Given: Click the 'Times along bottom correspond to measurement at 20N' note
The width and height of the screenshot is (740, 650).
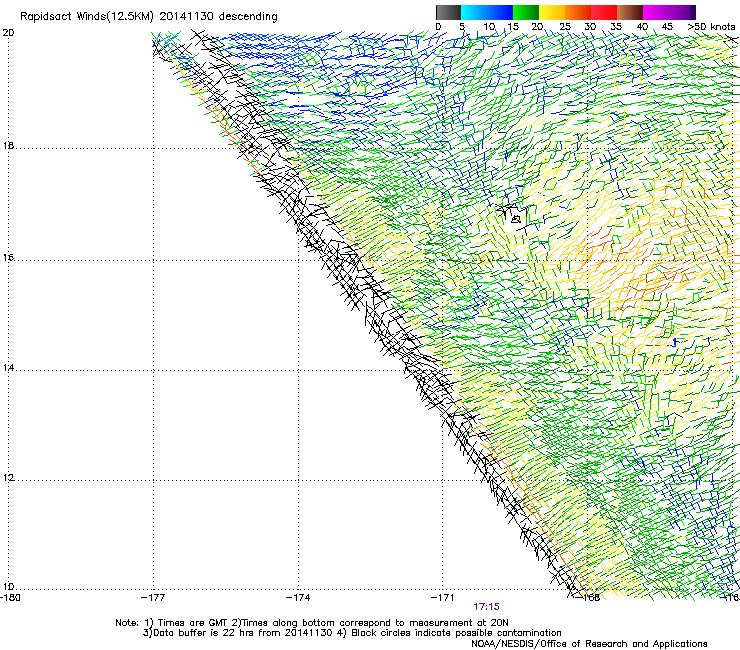Looking at the screenshot, I should coord(375,623).
